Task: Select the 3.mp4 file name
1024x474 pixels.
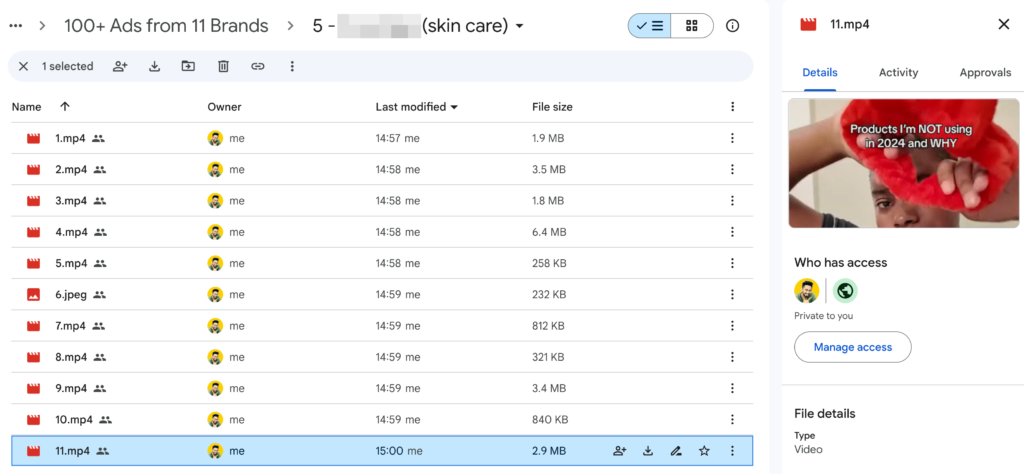Action: coord(71,200)
